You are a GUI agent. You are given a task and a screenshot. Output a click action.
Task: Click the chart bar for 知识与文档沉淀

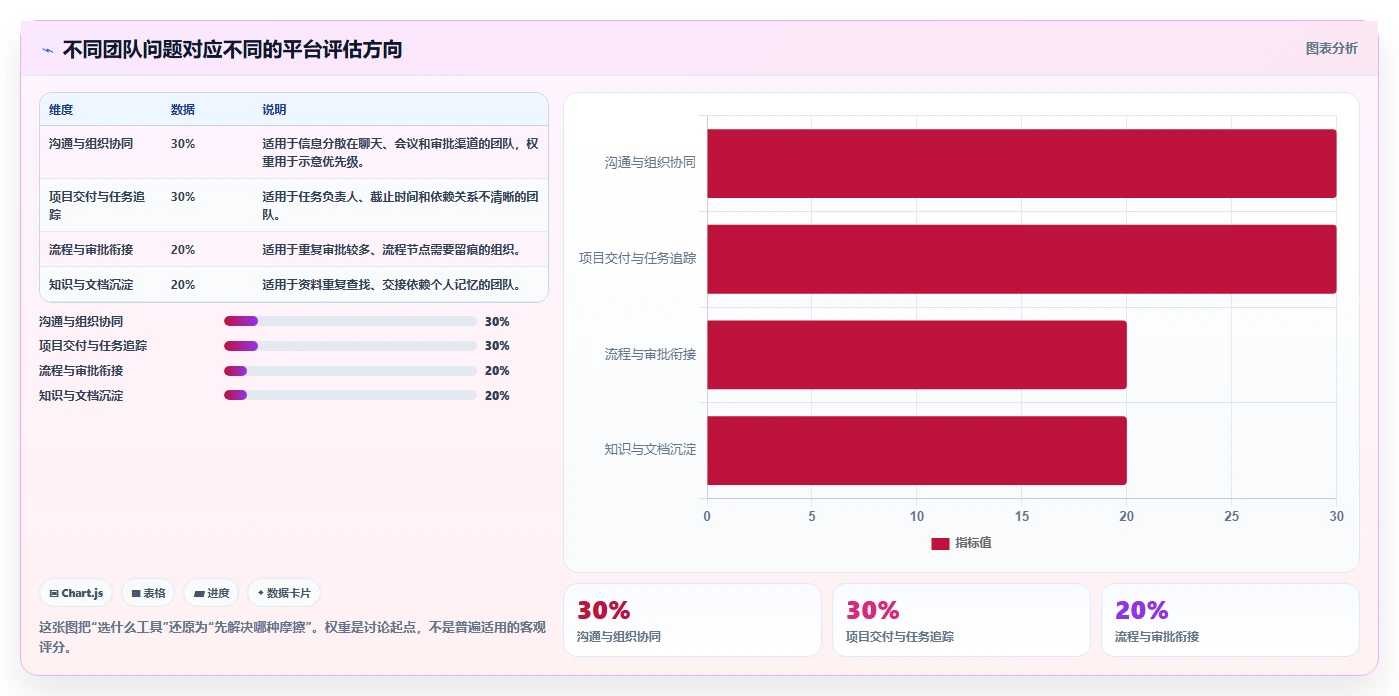click(x=917, y=450)
